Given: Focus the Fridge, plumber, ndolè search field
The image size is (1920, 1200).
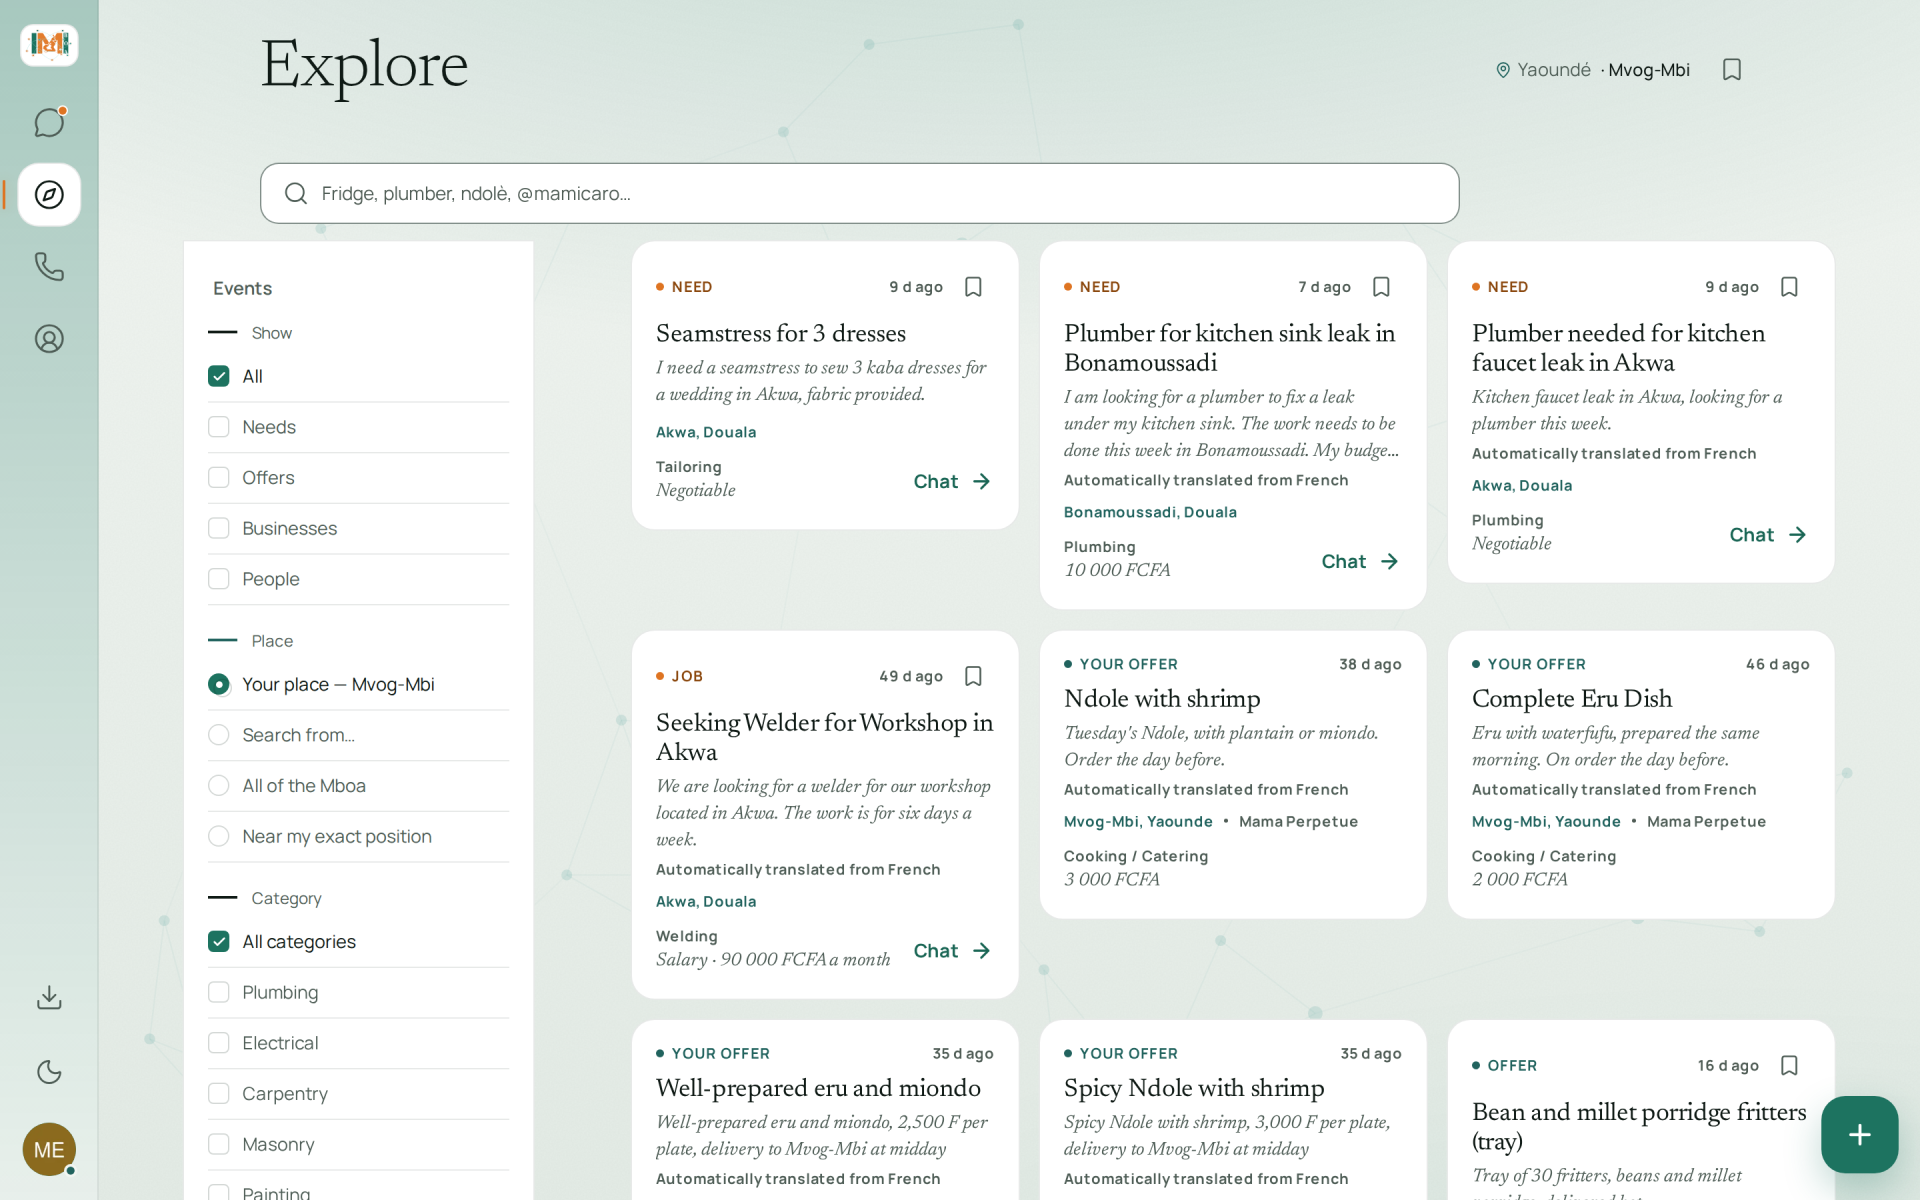Looking at the screenshot, I should click(x=859, y=193).
